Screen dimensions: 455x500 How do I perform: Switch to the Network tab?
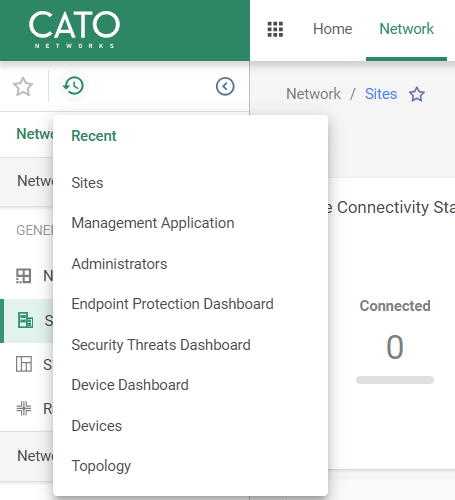pyautogui.click(x=406, y=29)
